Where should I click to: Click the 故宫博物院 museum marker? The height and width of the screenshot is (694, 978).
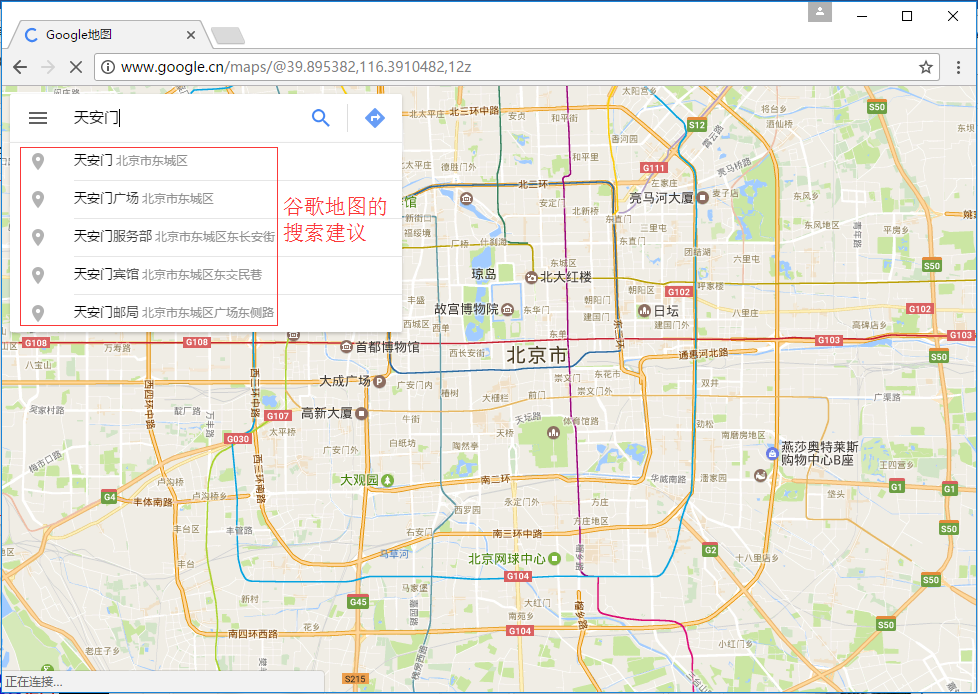508,309
